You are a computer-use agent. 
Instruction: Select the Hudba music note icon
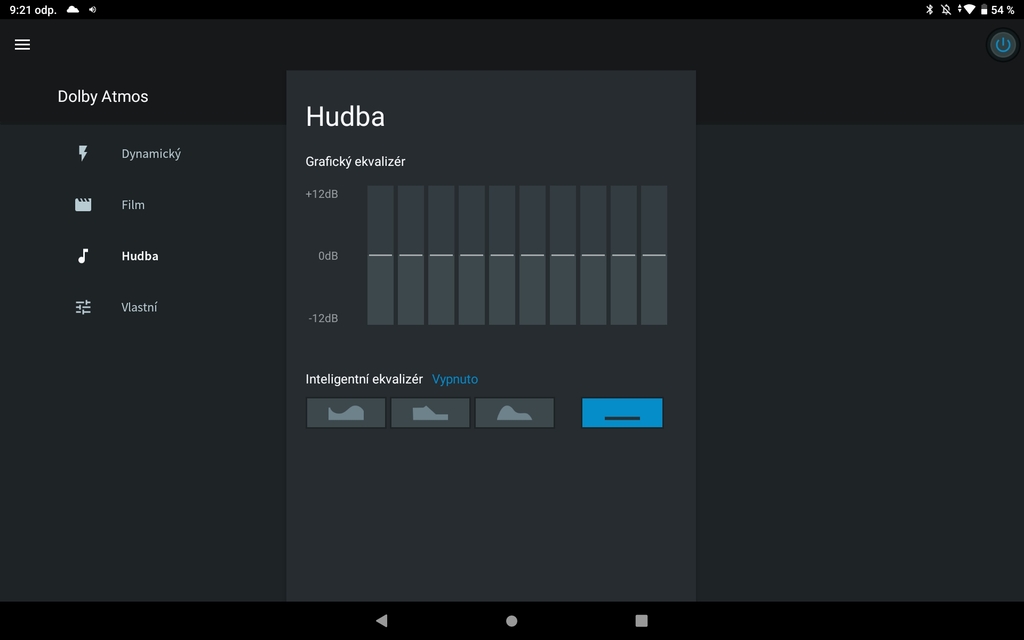pos(82,255)
